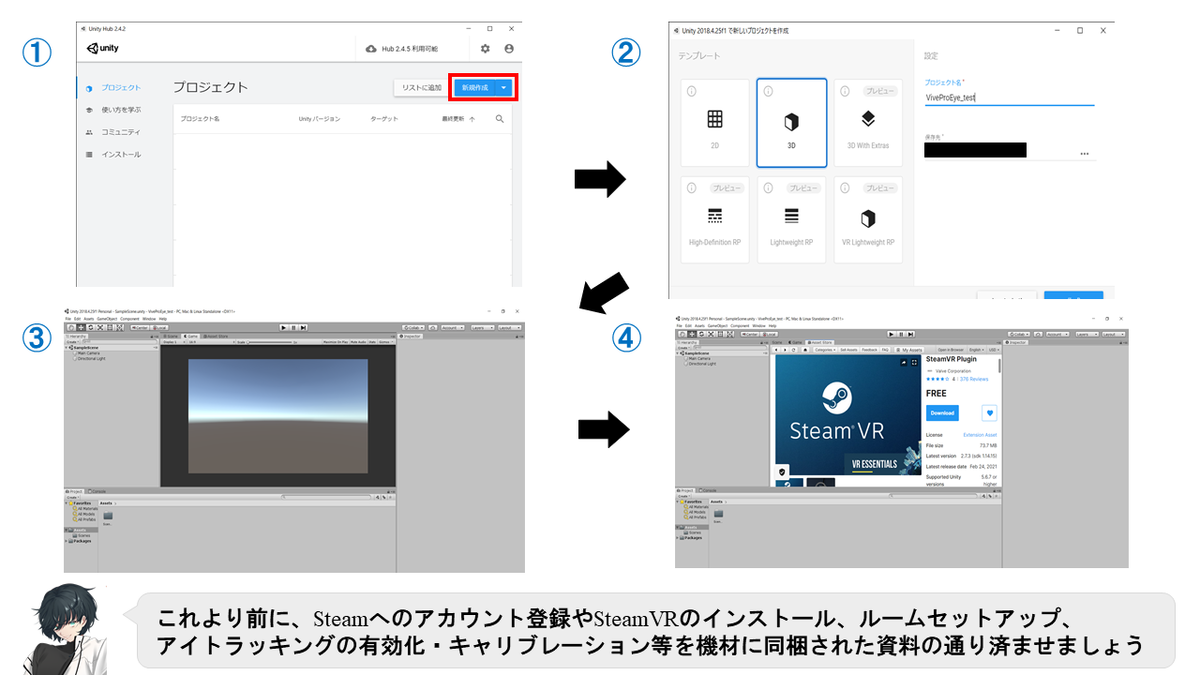Open Account dropdown in Game view editor
The height and width of the screenshot is (675, 1200).
tap(453, 328)
